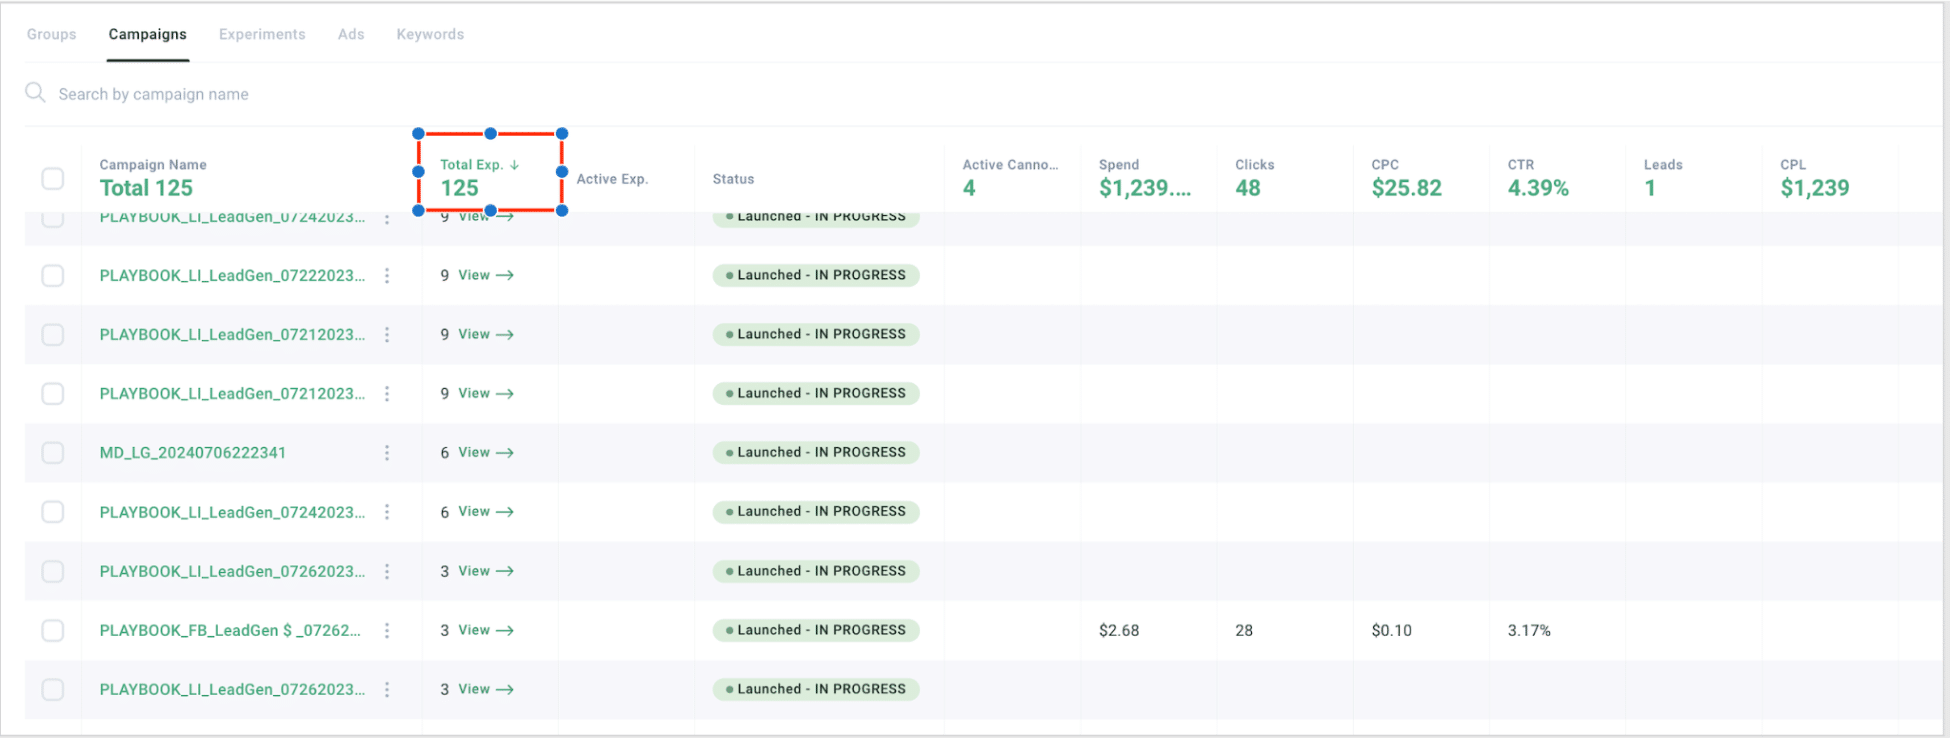Sort by Total Exp. using the arrow
This screenshot has height=738, width=1950.
tap(514, 165)
